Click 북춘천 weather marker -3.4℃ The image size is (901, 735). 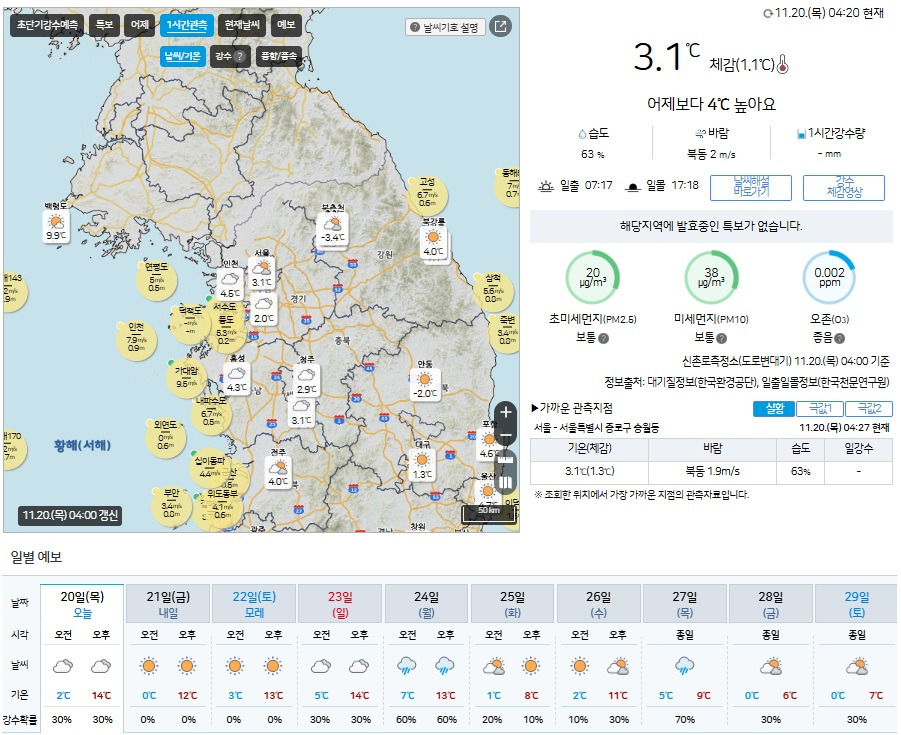pyautogui.click(x=333, y=229)
